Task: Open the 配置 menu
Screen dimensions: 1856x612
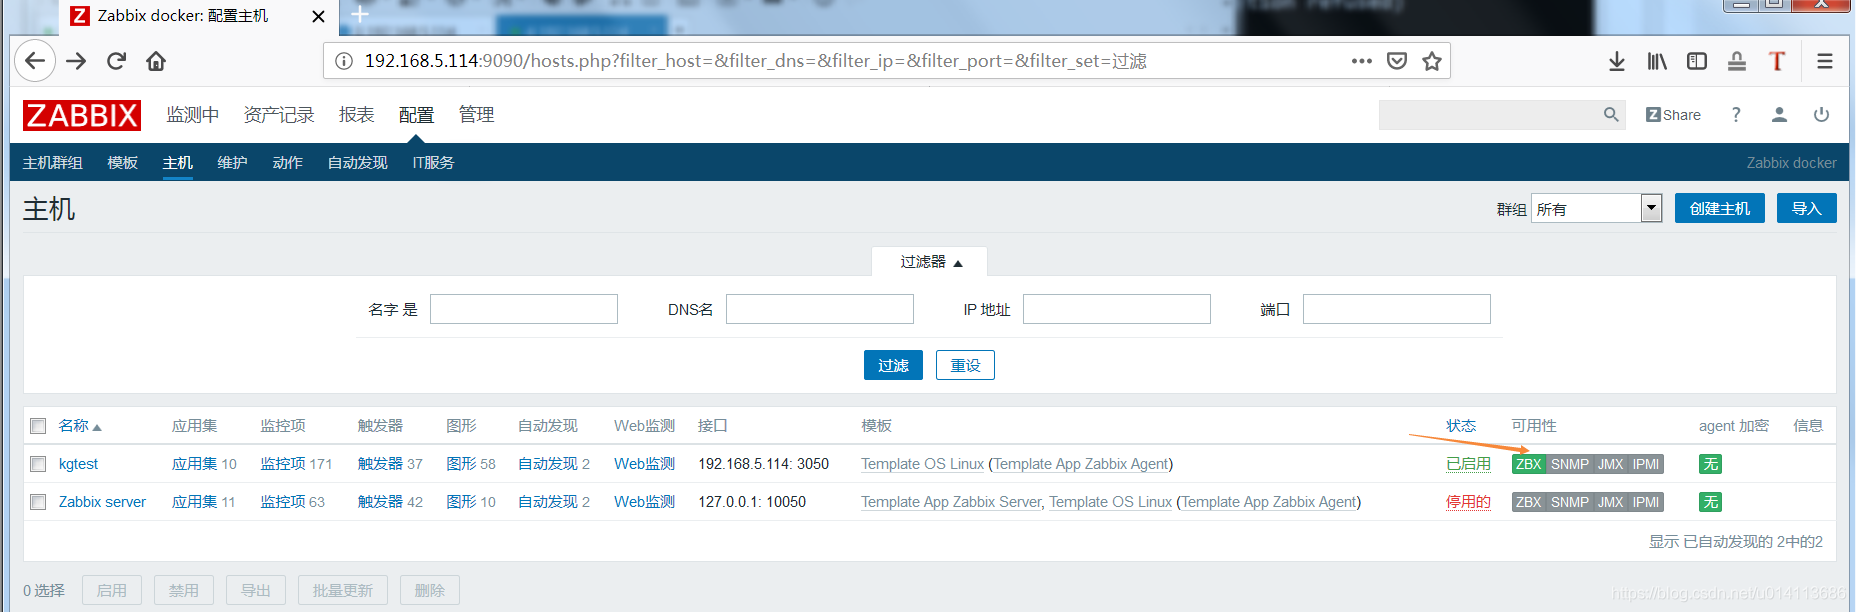Action: click(x=416, y=115)
